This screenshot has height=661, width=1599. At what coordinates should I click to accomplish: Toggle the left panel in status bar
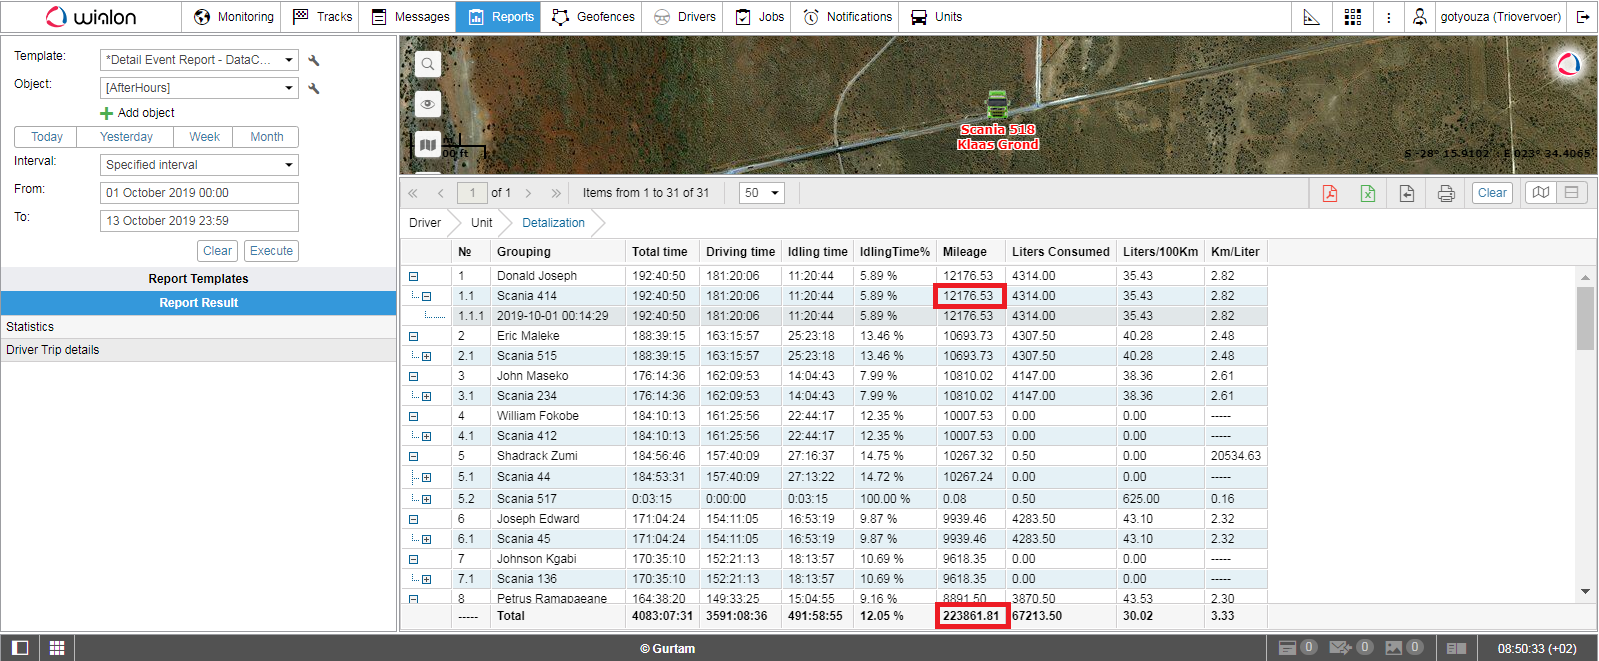[20, 648]
